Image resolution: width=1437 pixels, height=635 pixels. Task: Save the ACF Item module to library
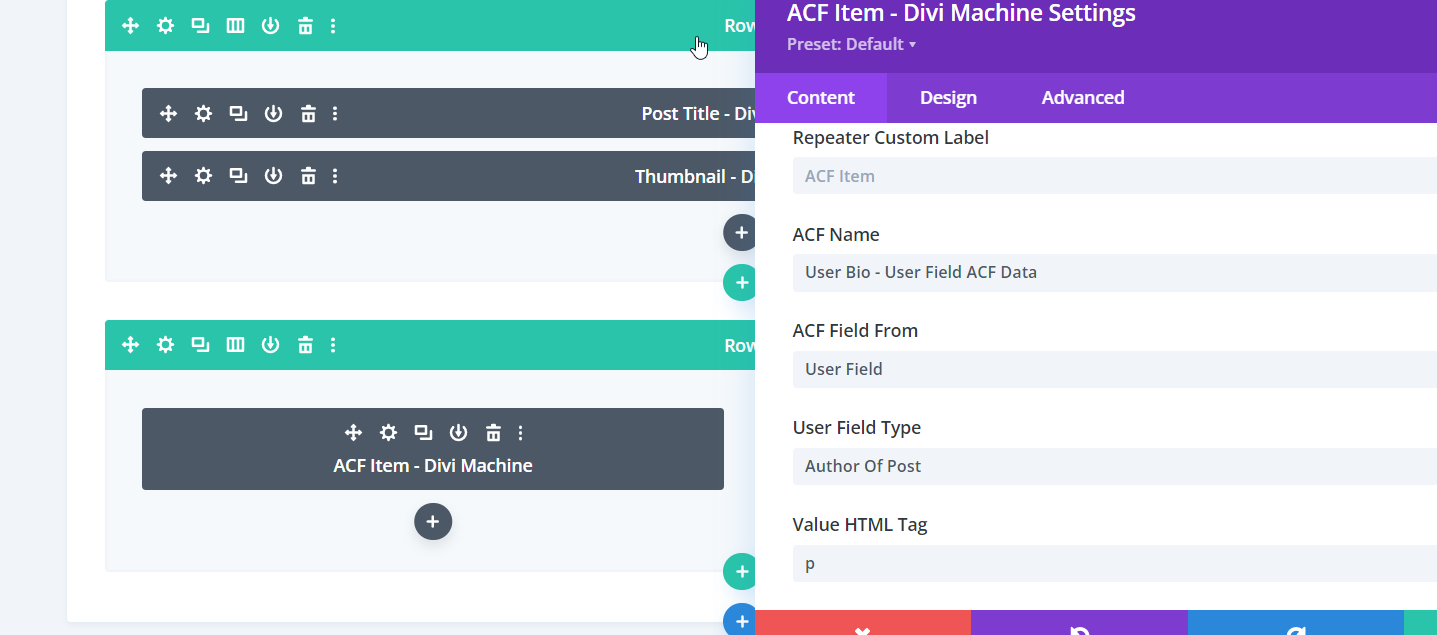[x=458, y=433]
